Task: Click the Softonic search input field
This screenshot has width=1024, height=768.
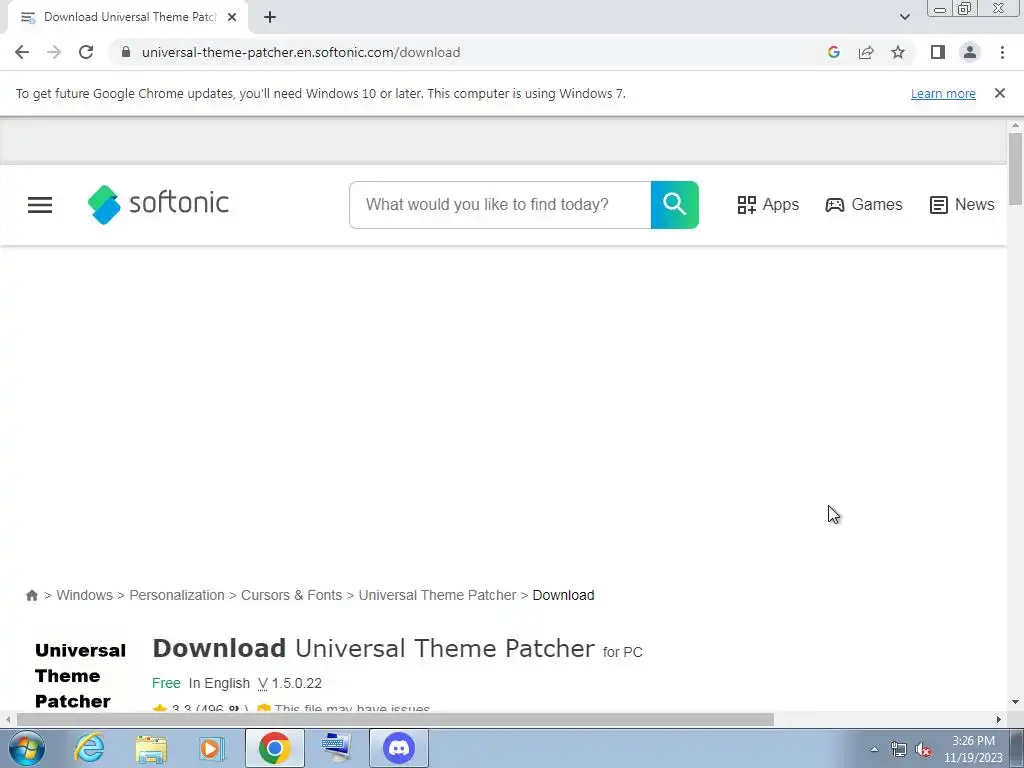Action: tap(500, 205)
